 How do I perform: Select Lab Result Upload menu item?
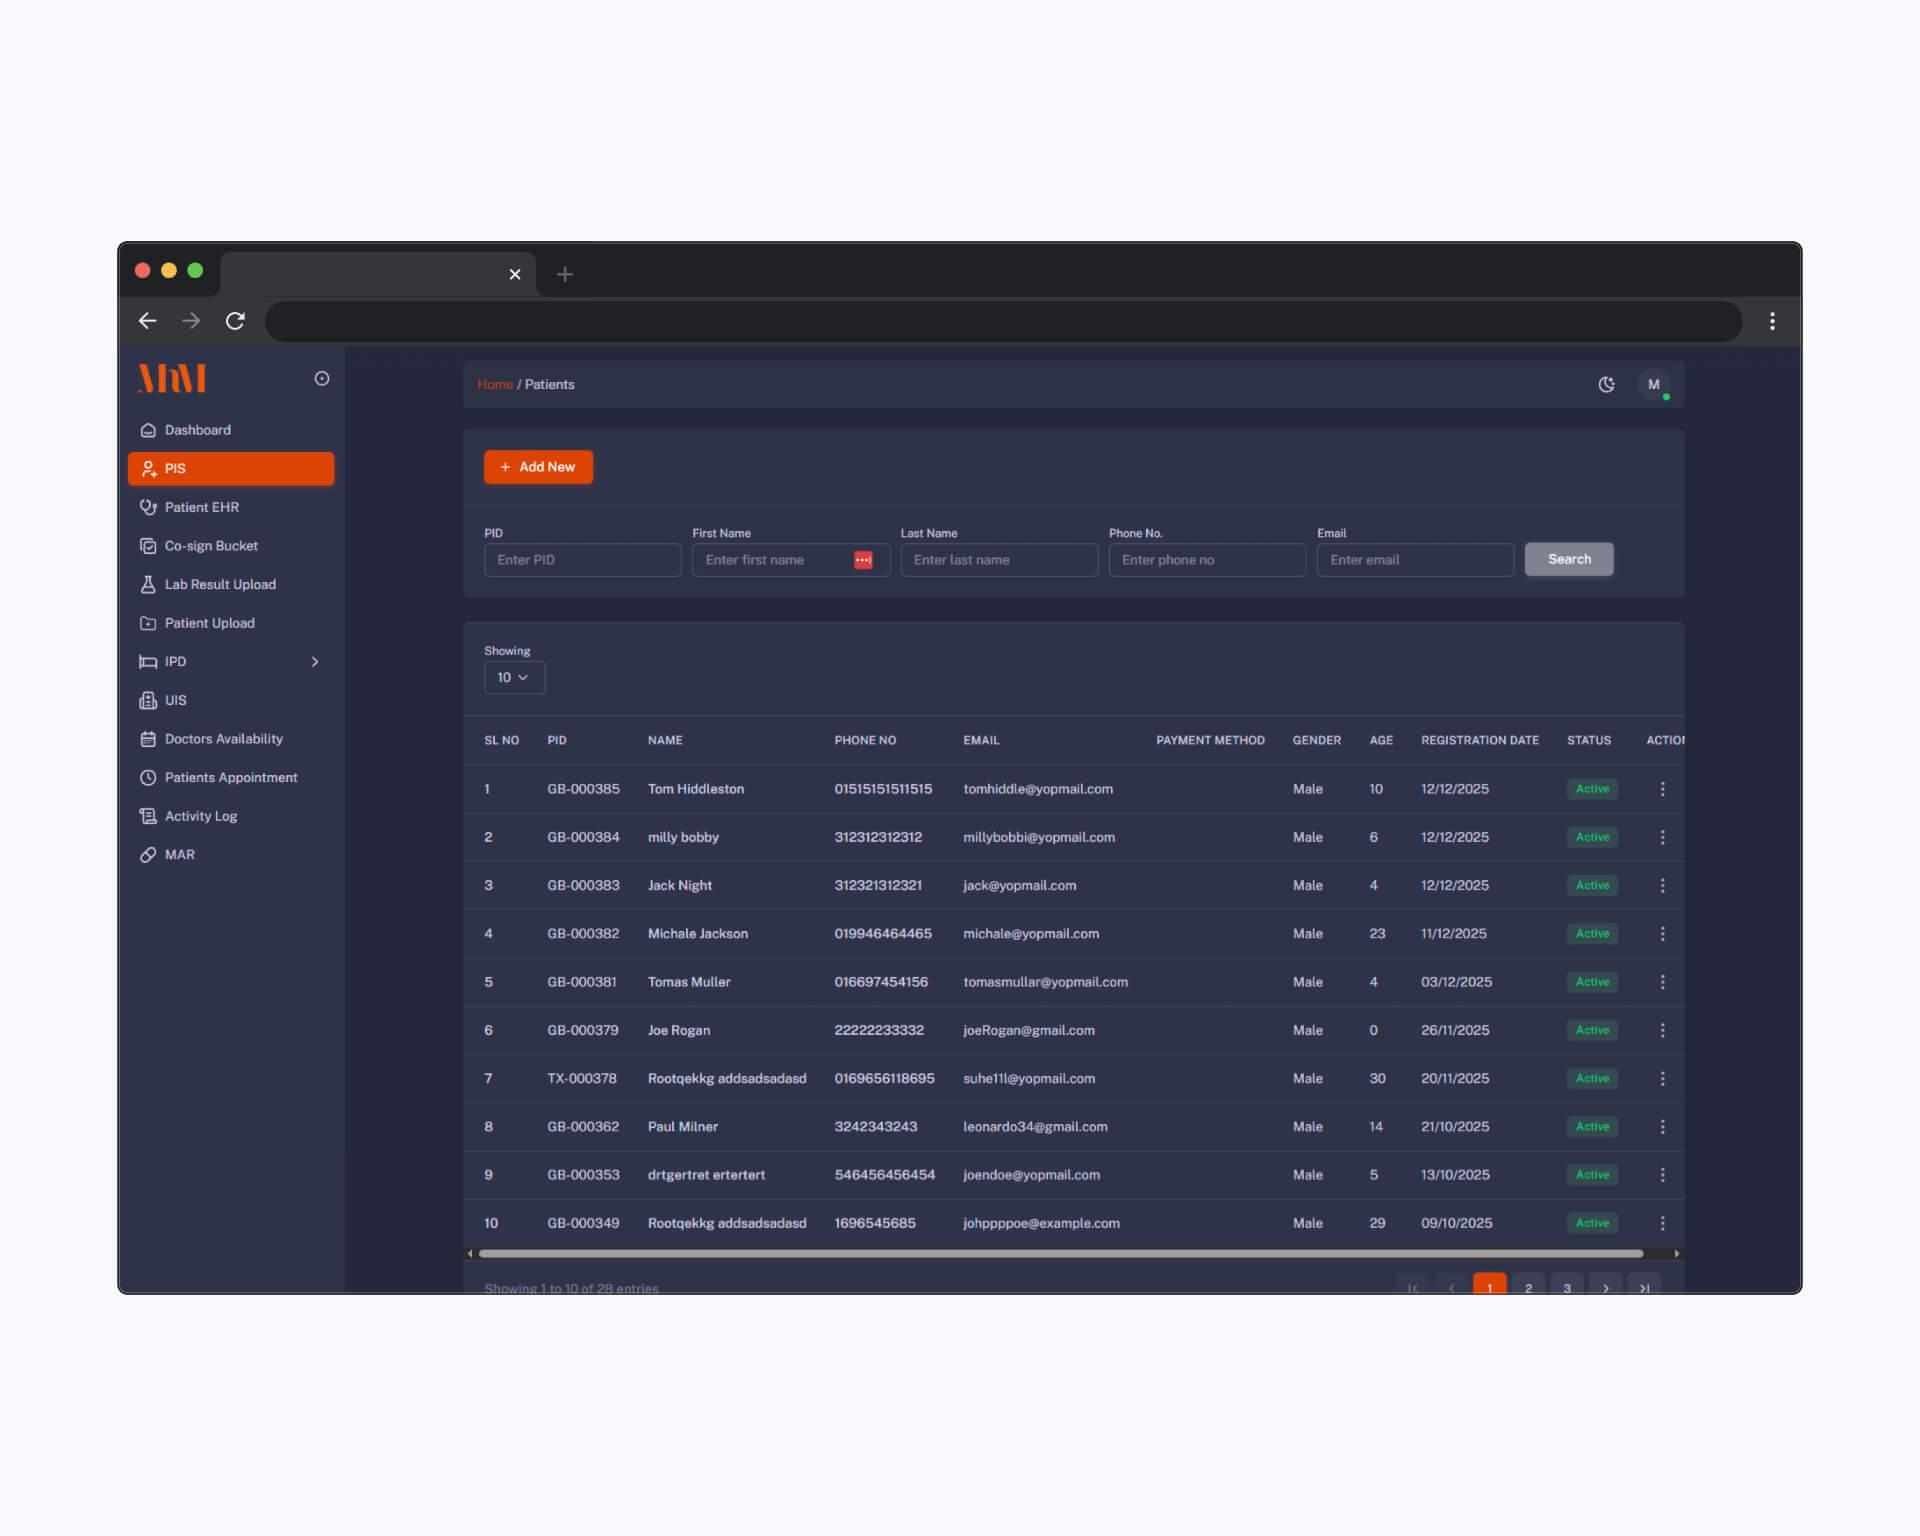pos(220,584)
